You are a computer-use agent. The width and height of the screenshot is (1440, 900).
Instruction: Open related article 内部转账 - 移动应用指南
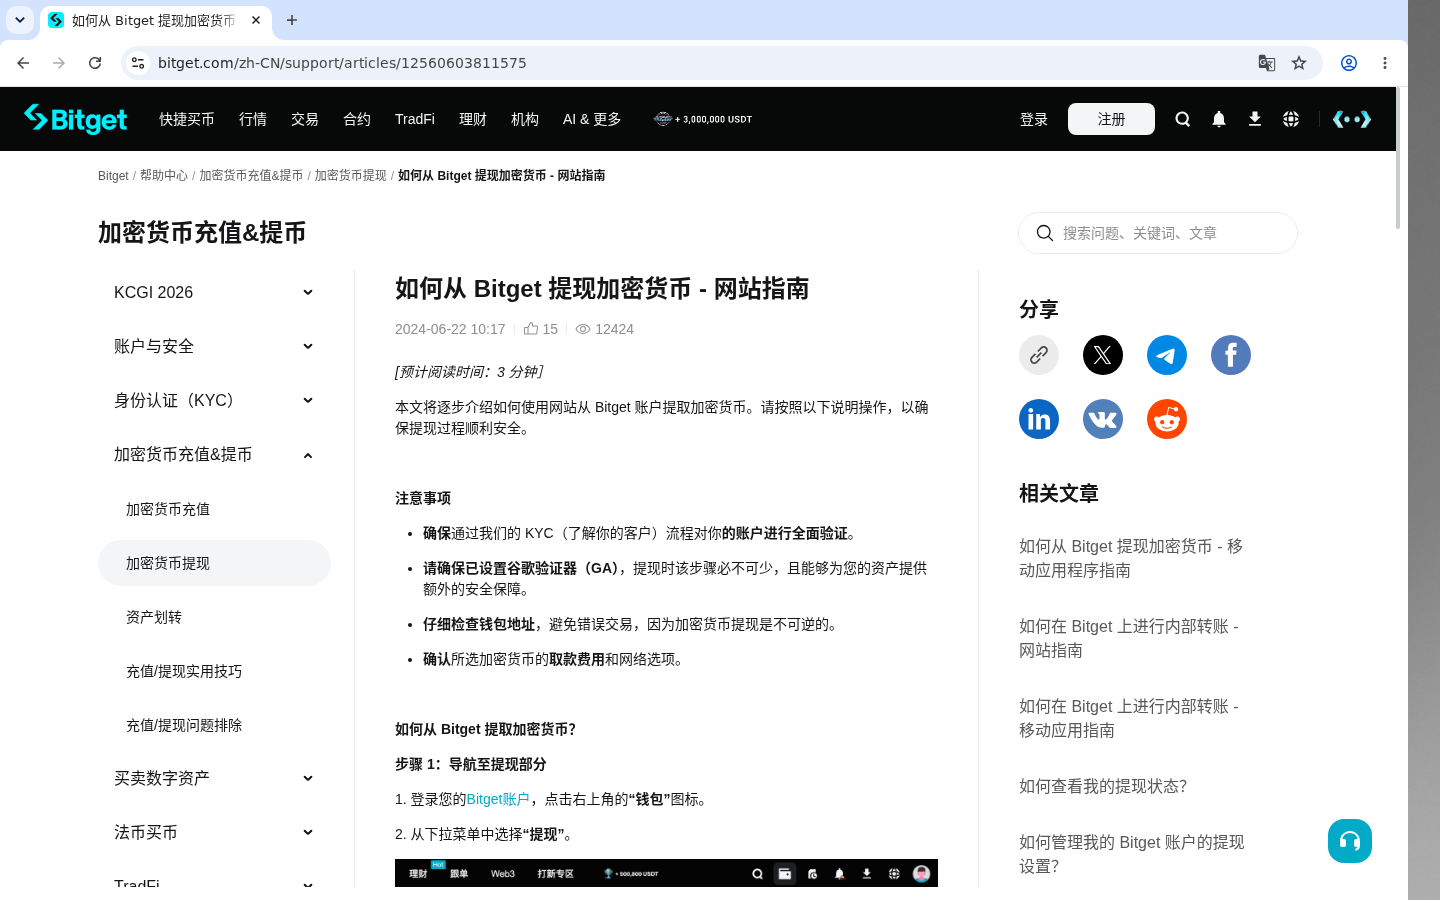tap(1129, 718)
